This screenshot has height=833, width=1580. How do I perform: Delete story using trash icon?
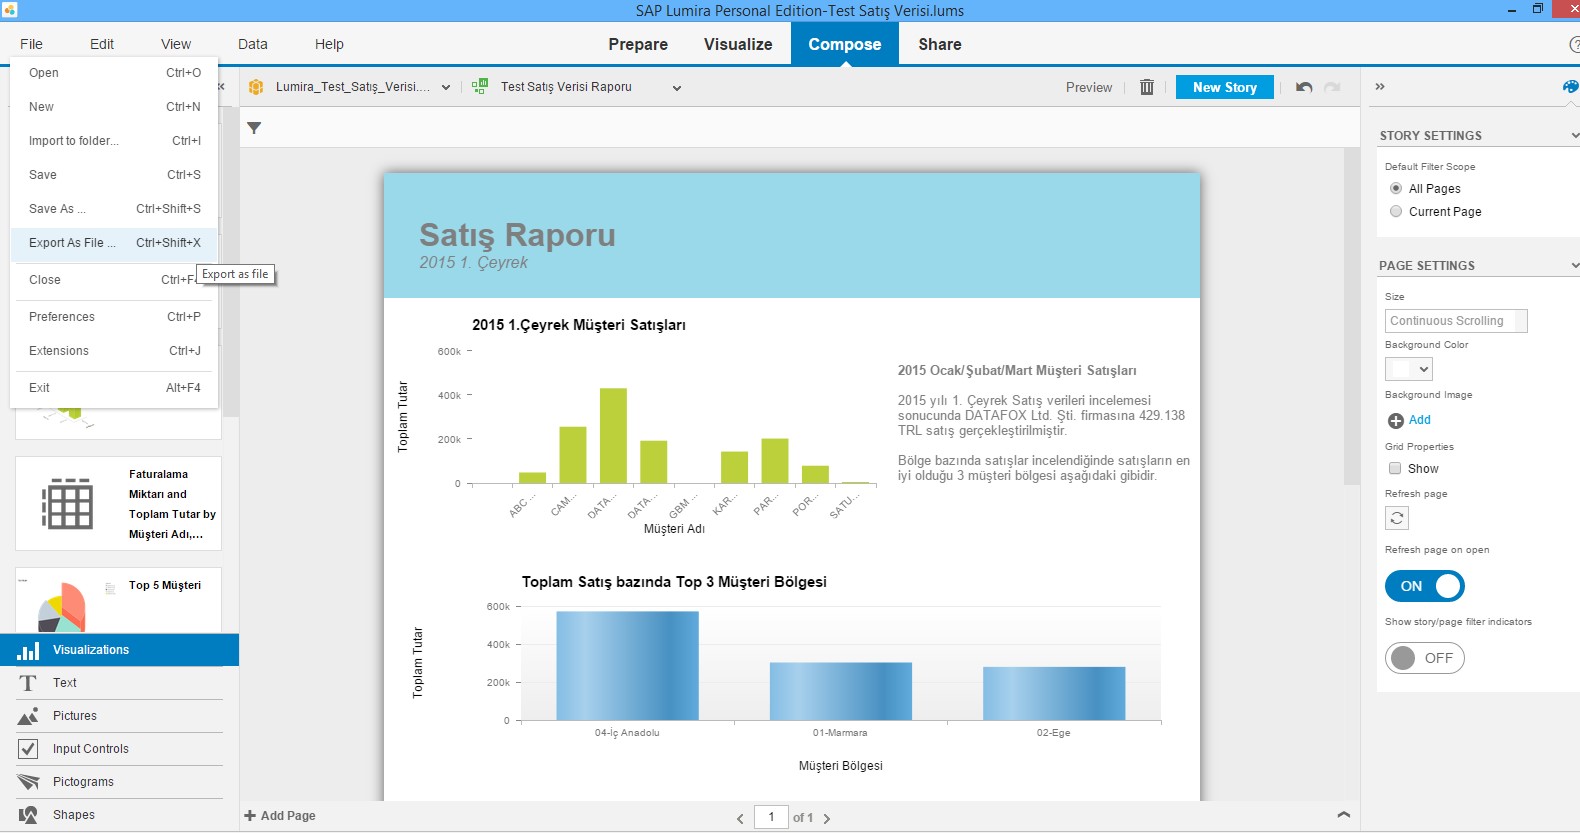(x=1147, y=87)
